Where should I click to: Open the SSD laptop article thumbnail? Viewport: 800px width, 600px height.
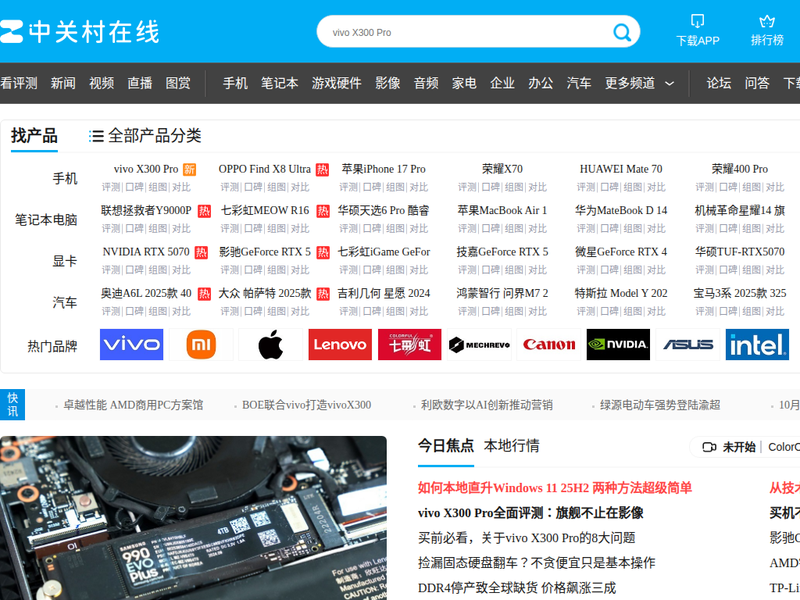coord(193,517)
